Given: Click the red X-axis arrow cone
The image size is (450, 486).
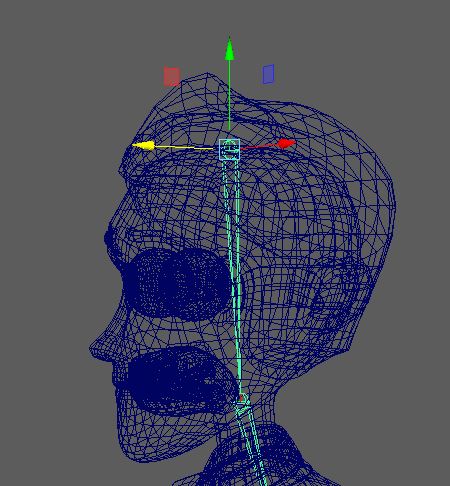Looking at the screenshot, I should pos(287,144).
